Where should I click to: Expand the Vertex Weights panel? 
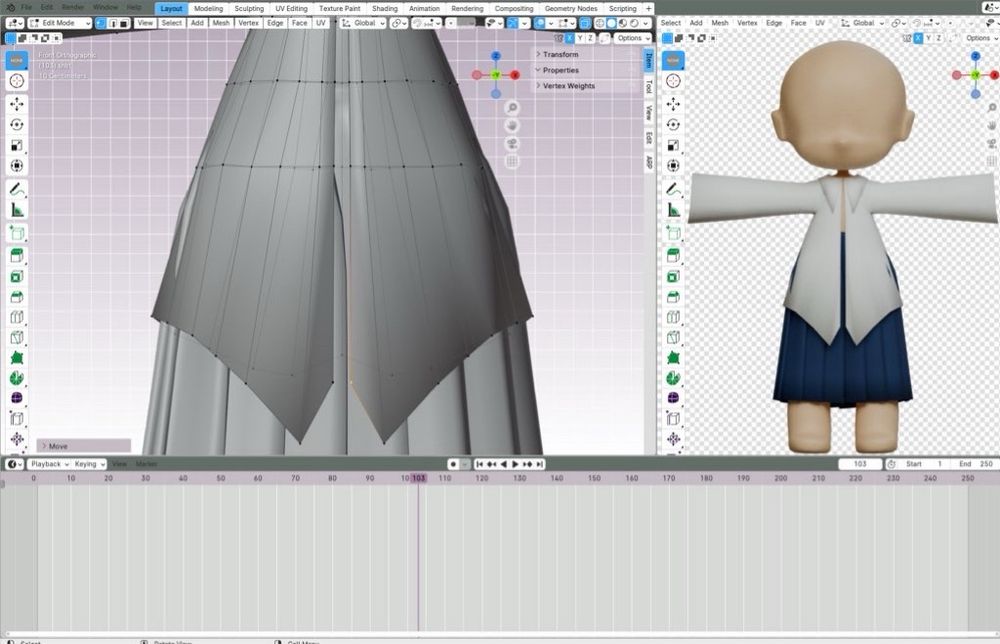click(x=568, y=86)
